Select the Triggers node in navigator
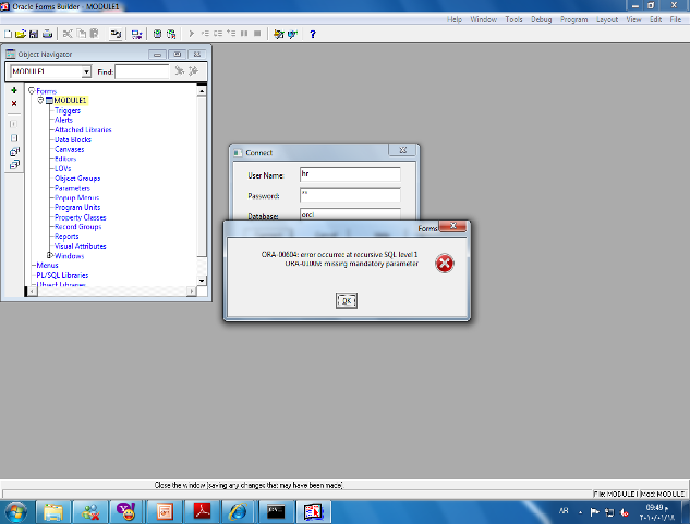 click(68, 111)
